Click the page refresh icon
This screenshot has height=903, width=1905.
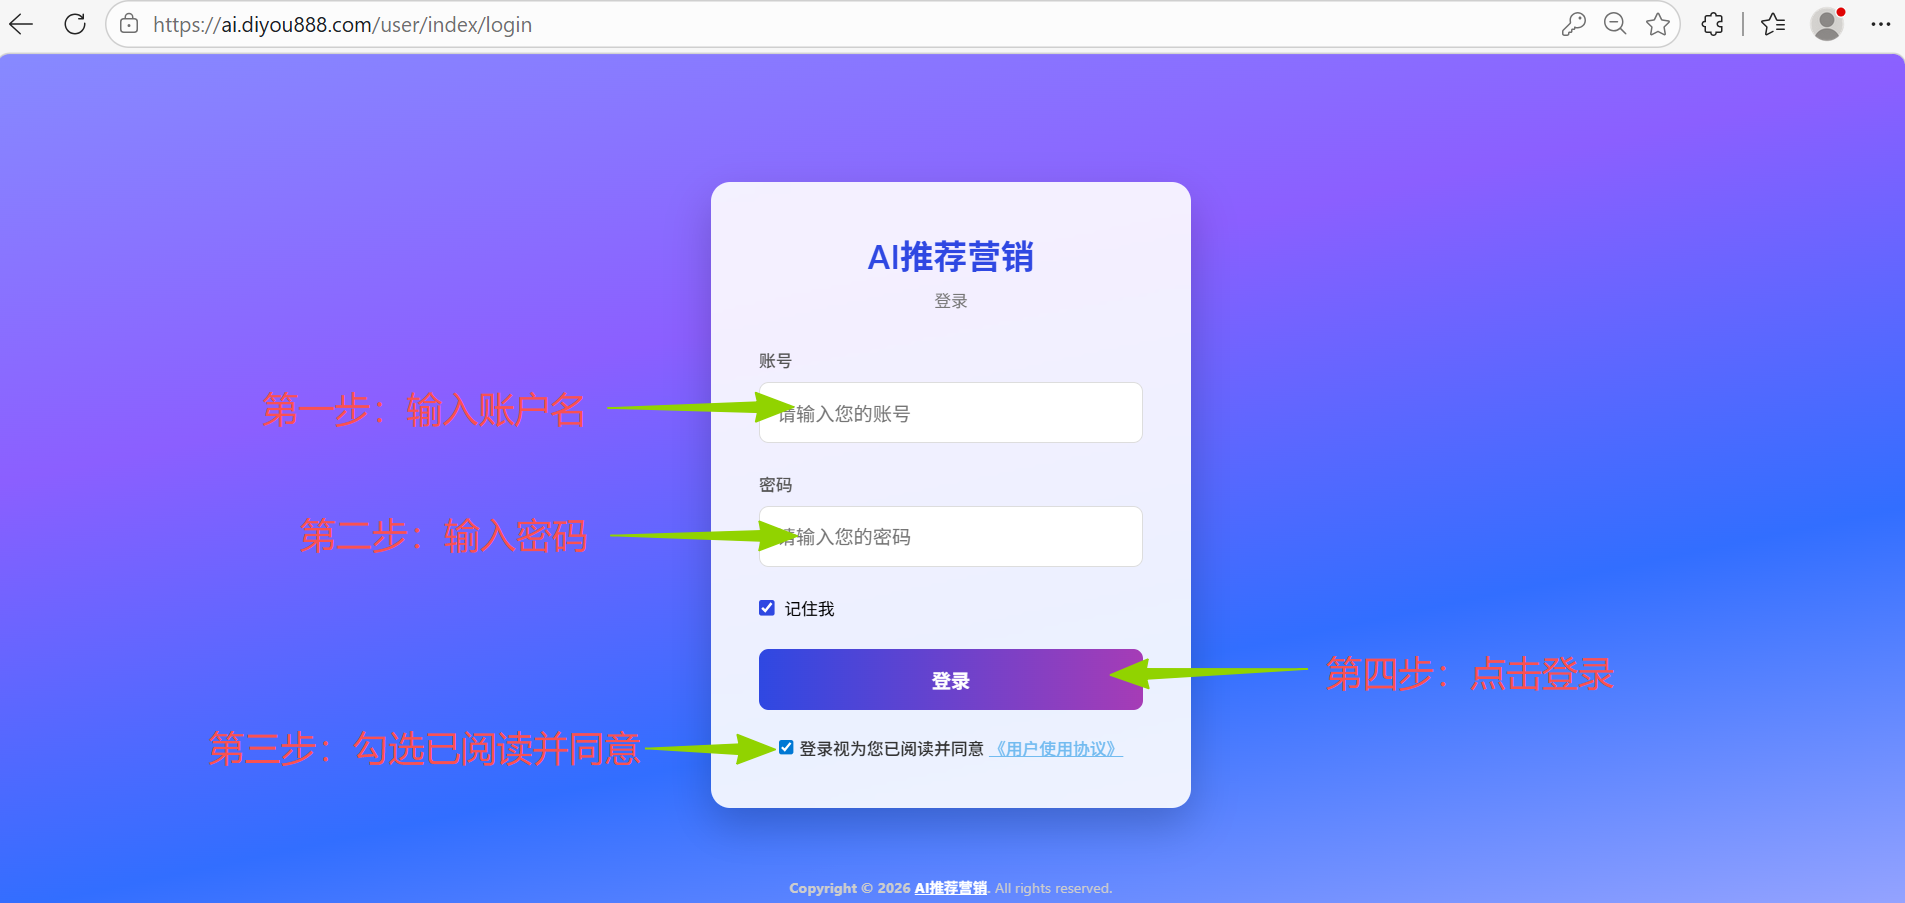[x=75, y=24]
